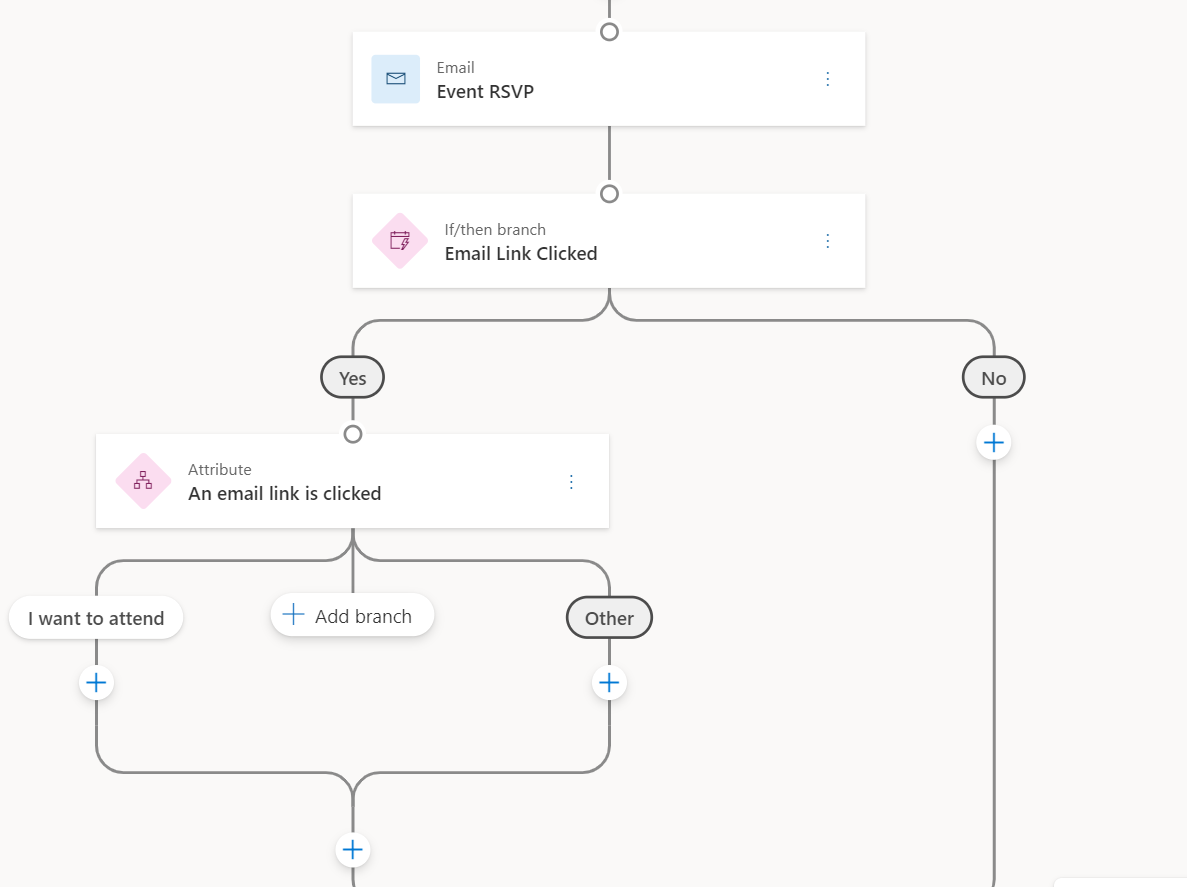The image size is (1187, 887).
Task: Select the I want to attend branch label
Action: point(96,617)
